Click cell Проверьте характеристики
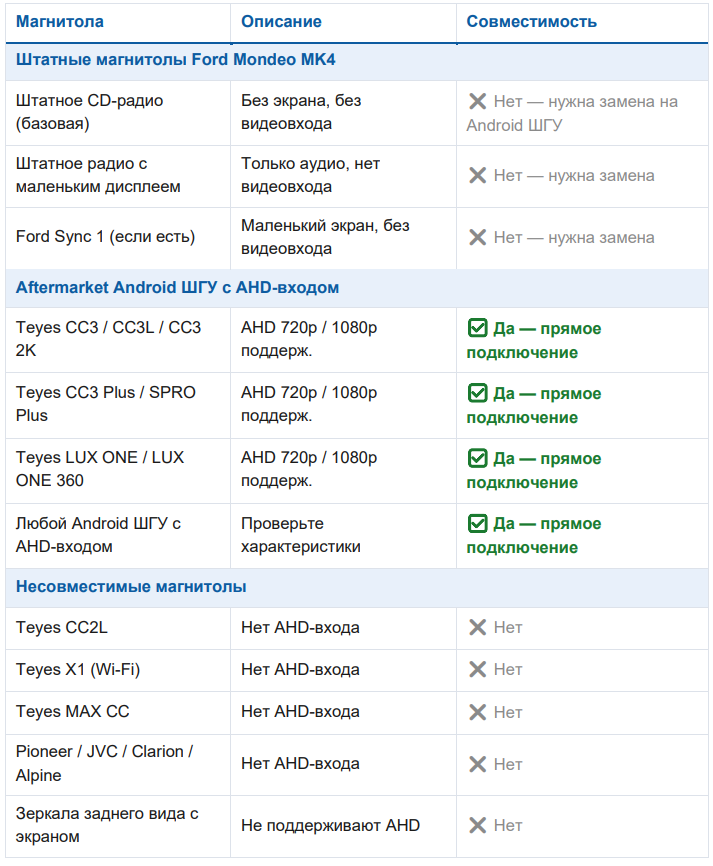Viewport: 713px width, 866px height. click(x=343, y=535)
